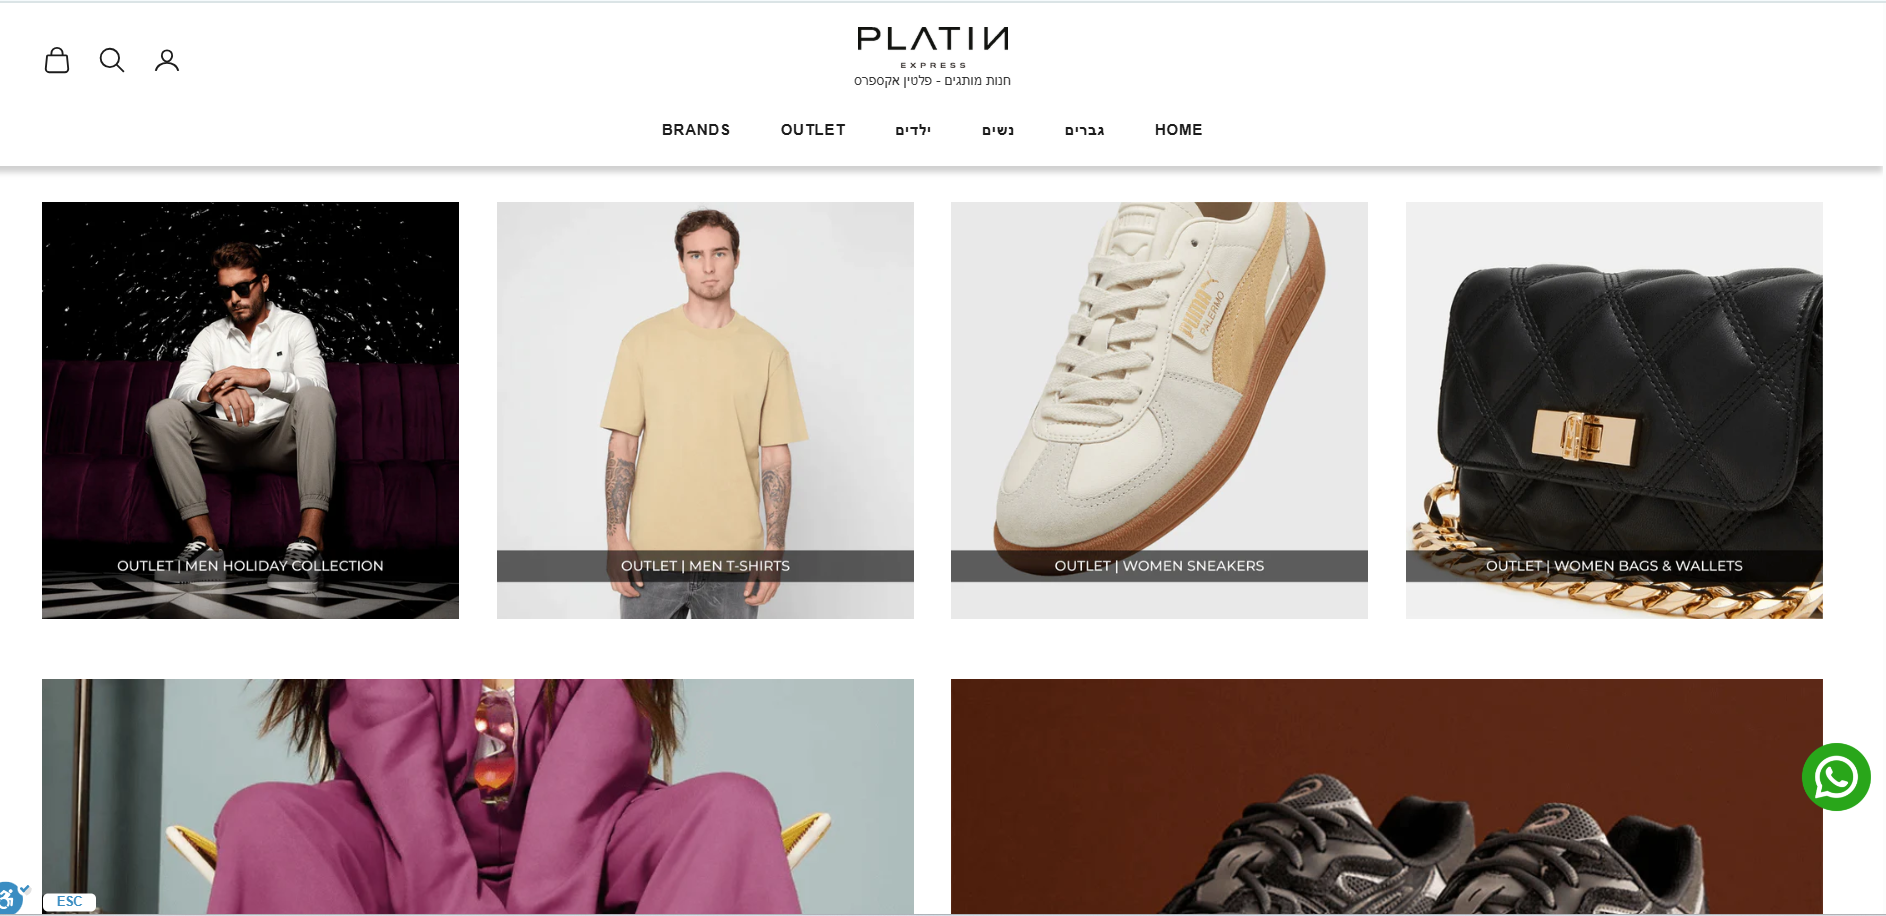Go to the HOME menu item
Screen dimensions: 1886x916
pyautogui.click(x=1179, y=130)
